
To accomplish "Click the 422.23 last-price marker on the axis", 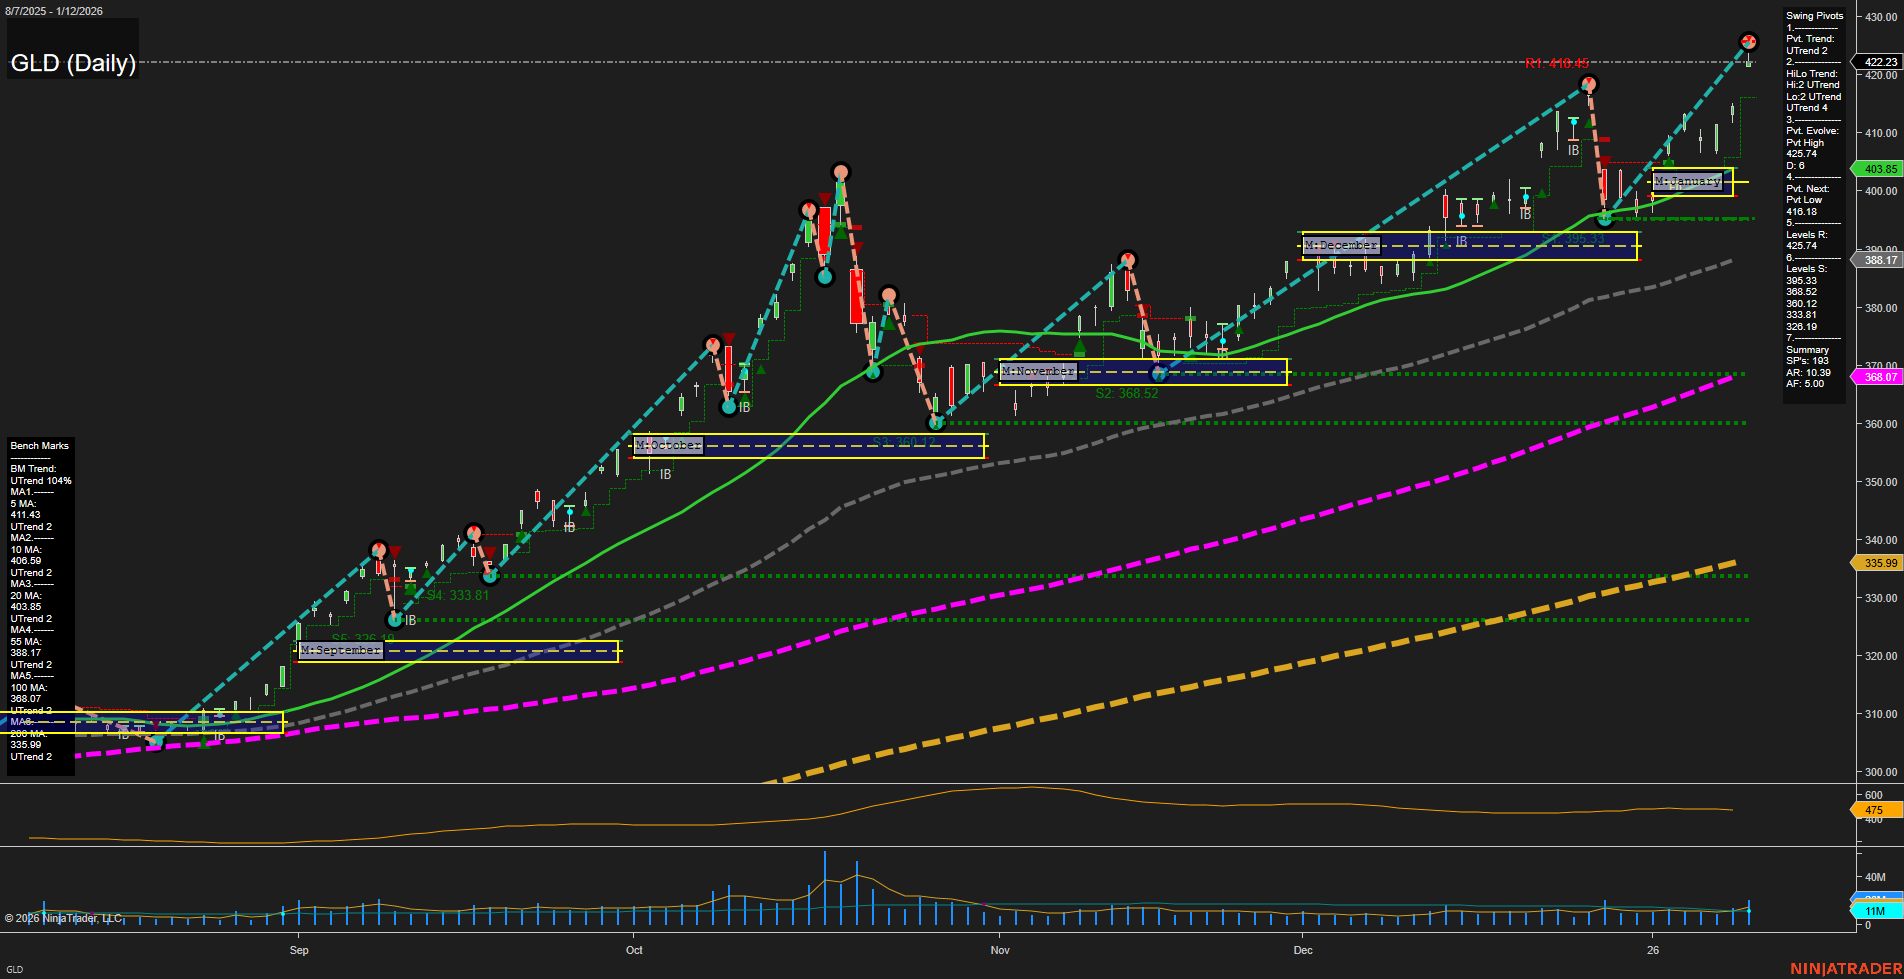I will pos(1876,62).
